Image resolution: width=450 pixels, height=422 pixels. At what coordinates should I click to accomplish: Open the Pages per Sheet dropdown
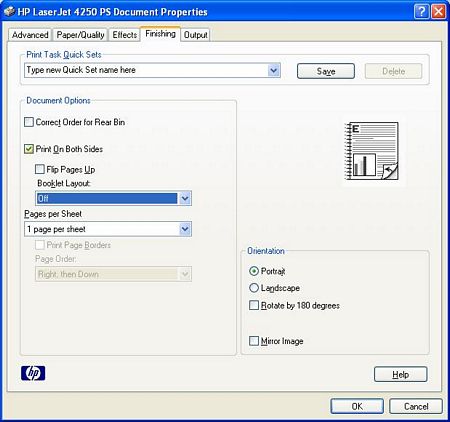[185, 229]
